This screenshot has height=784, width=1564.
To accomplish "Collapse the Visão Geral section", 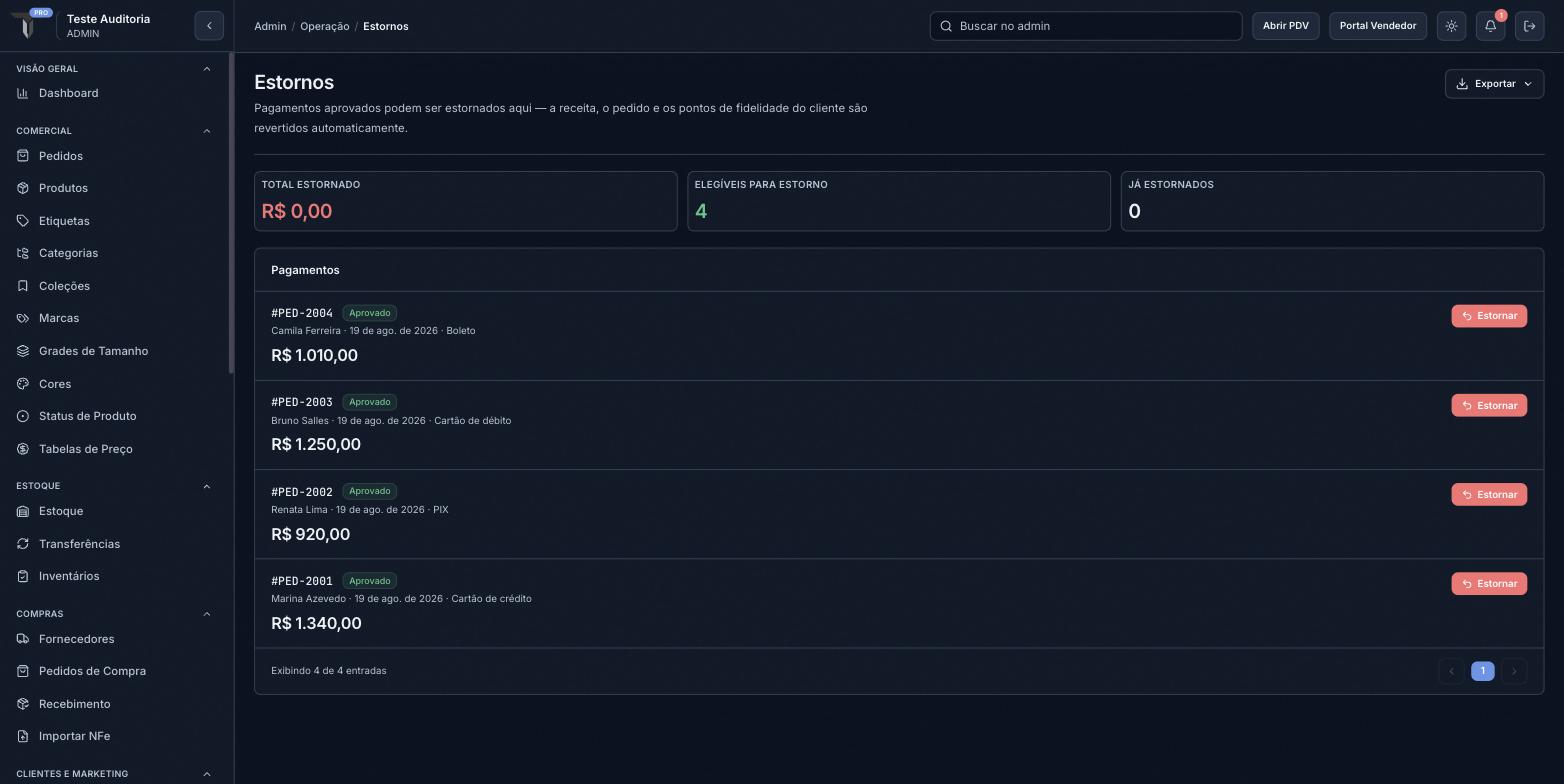I will [x=207, y=69].
